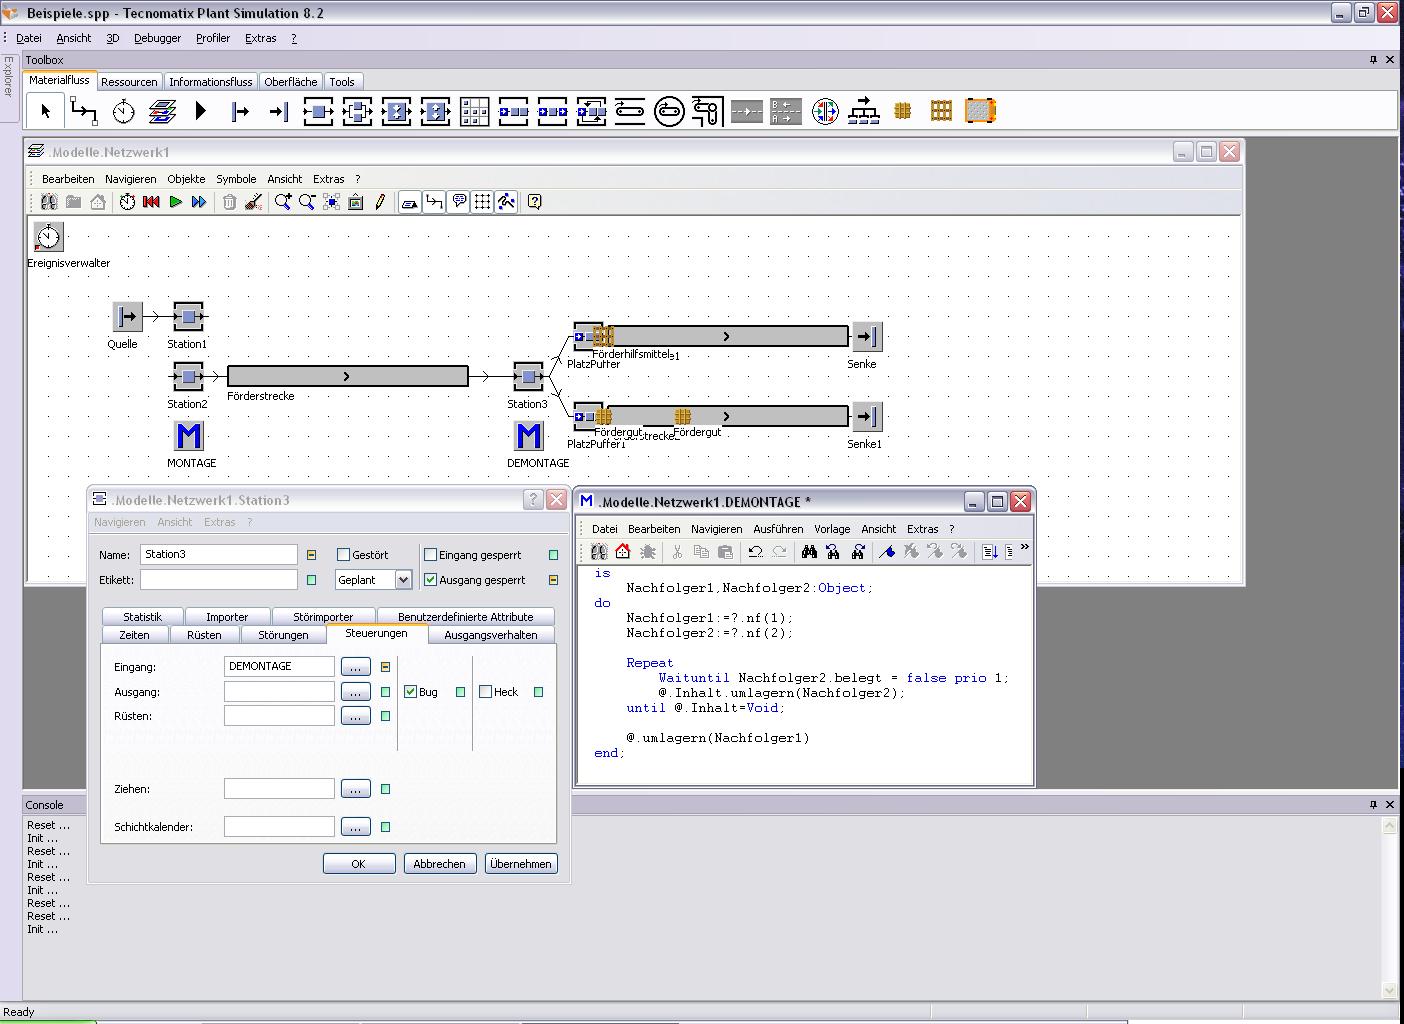Click into the Etikett input field

[219, 579]
